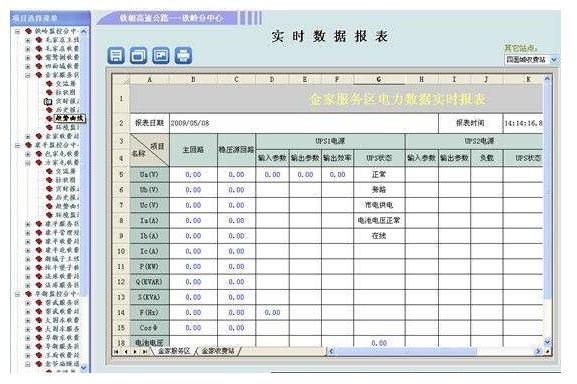
Task: Click the print report icon
Action: point(183,56)
